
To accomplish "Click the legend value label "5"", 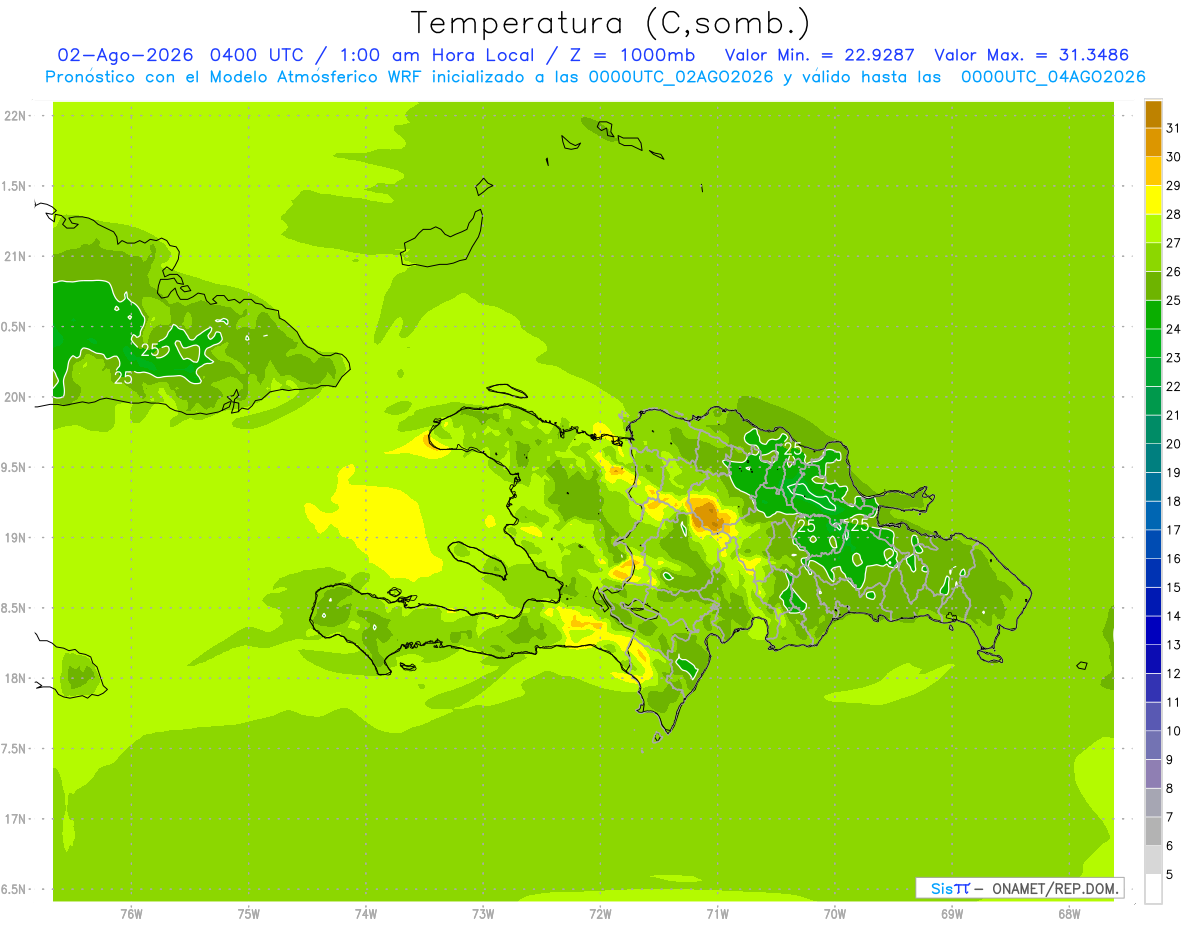I will click(1170, 875).
